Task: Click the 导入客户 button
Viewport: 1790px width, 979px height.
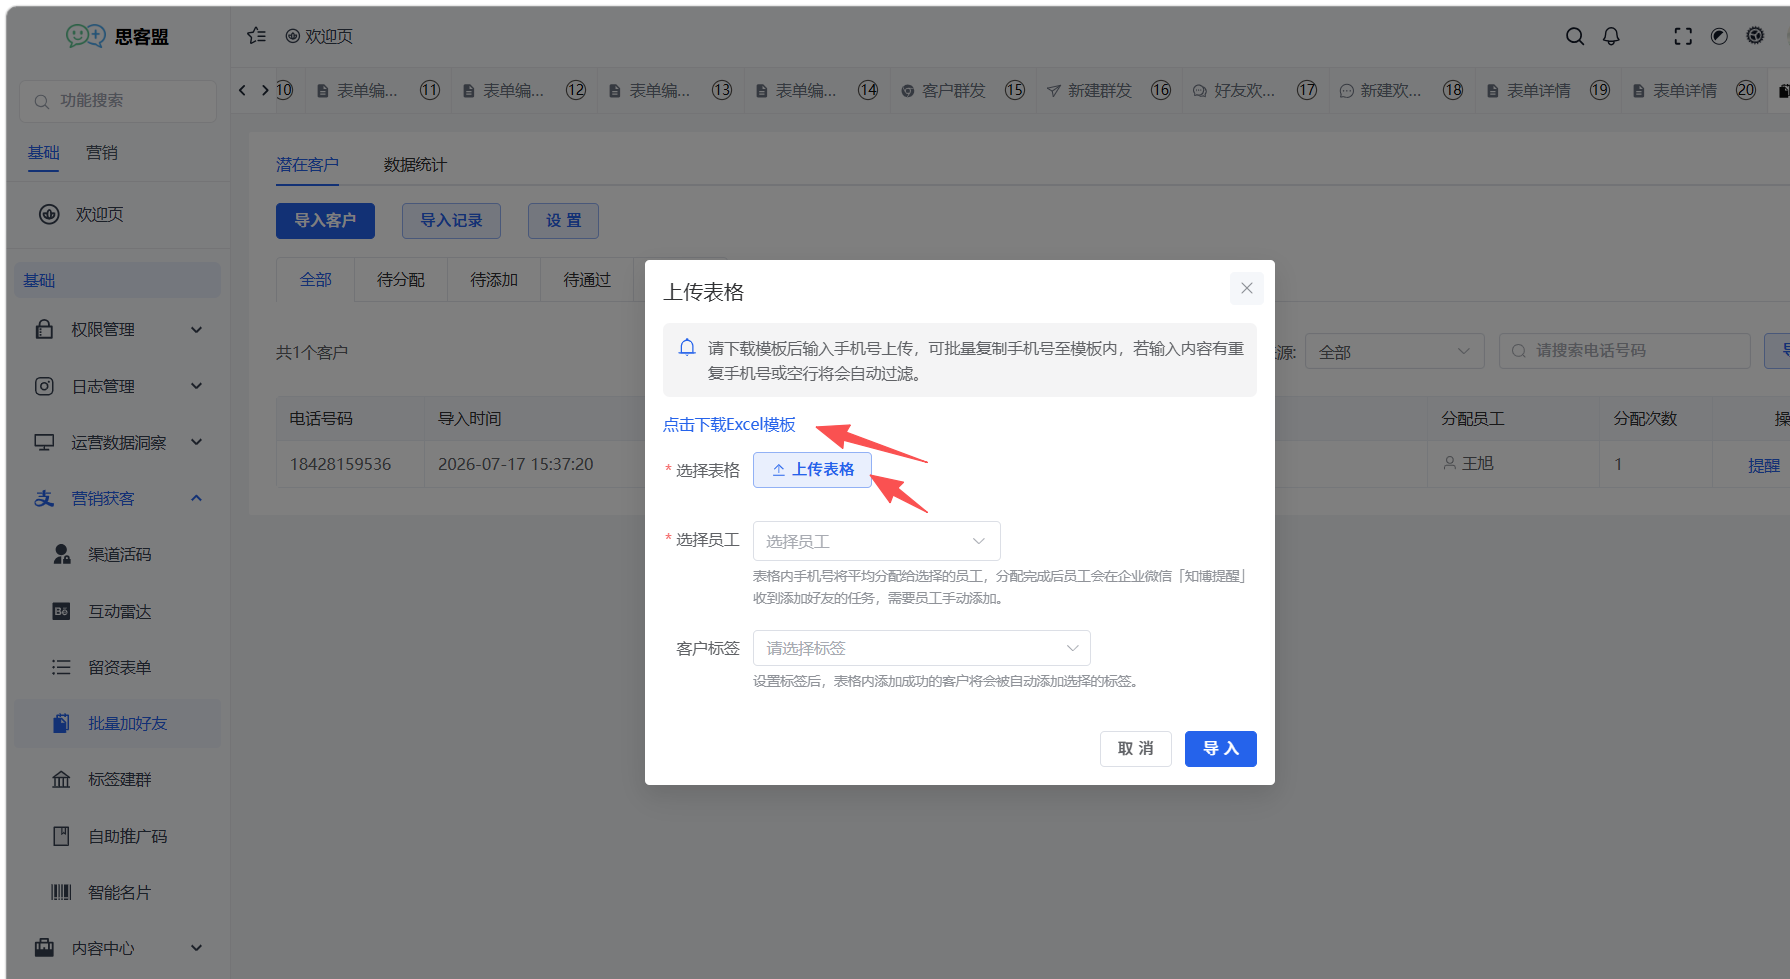Action: (x=325, y=221)
